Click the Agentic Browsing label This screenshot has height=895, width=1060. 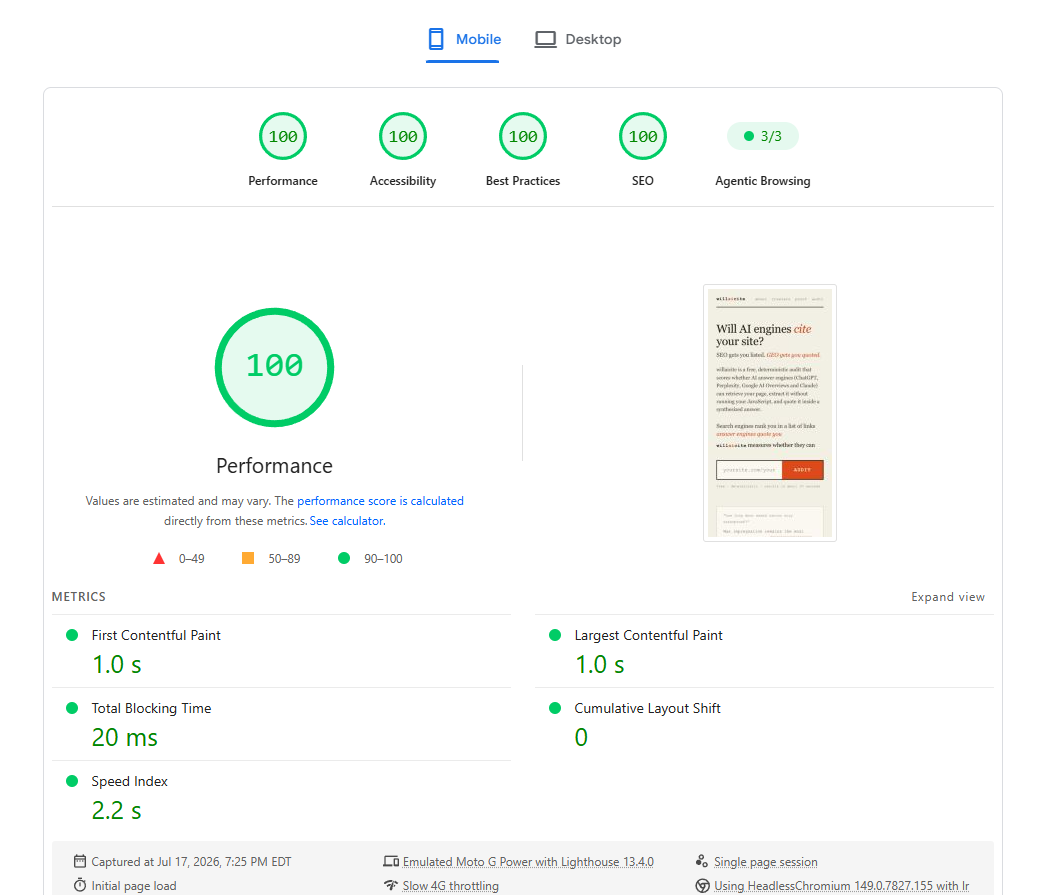tap(763, 181)
